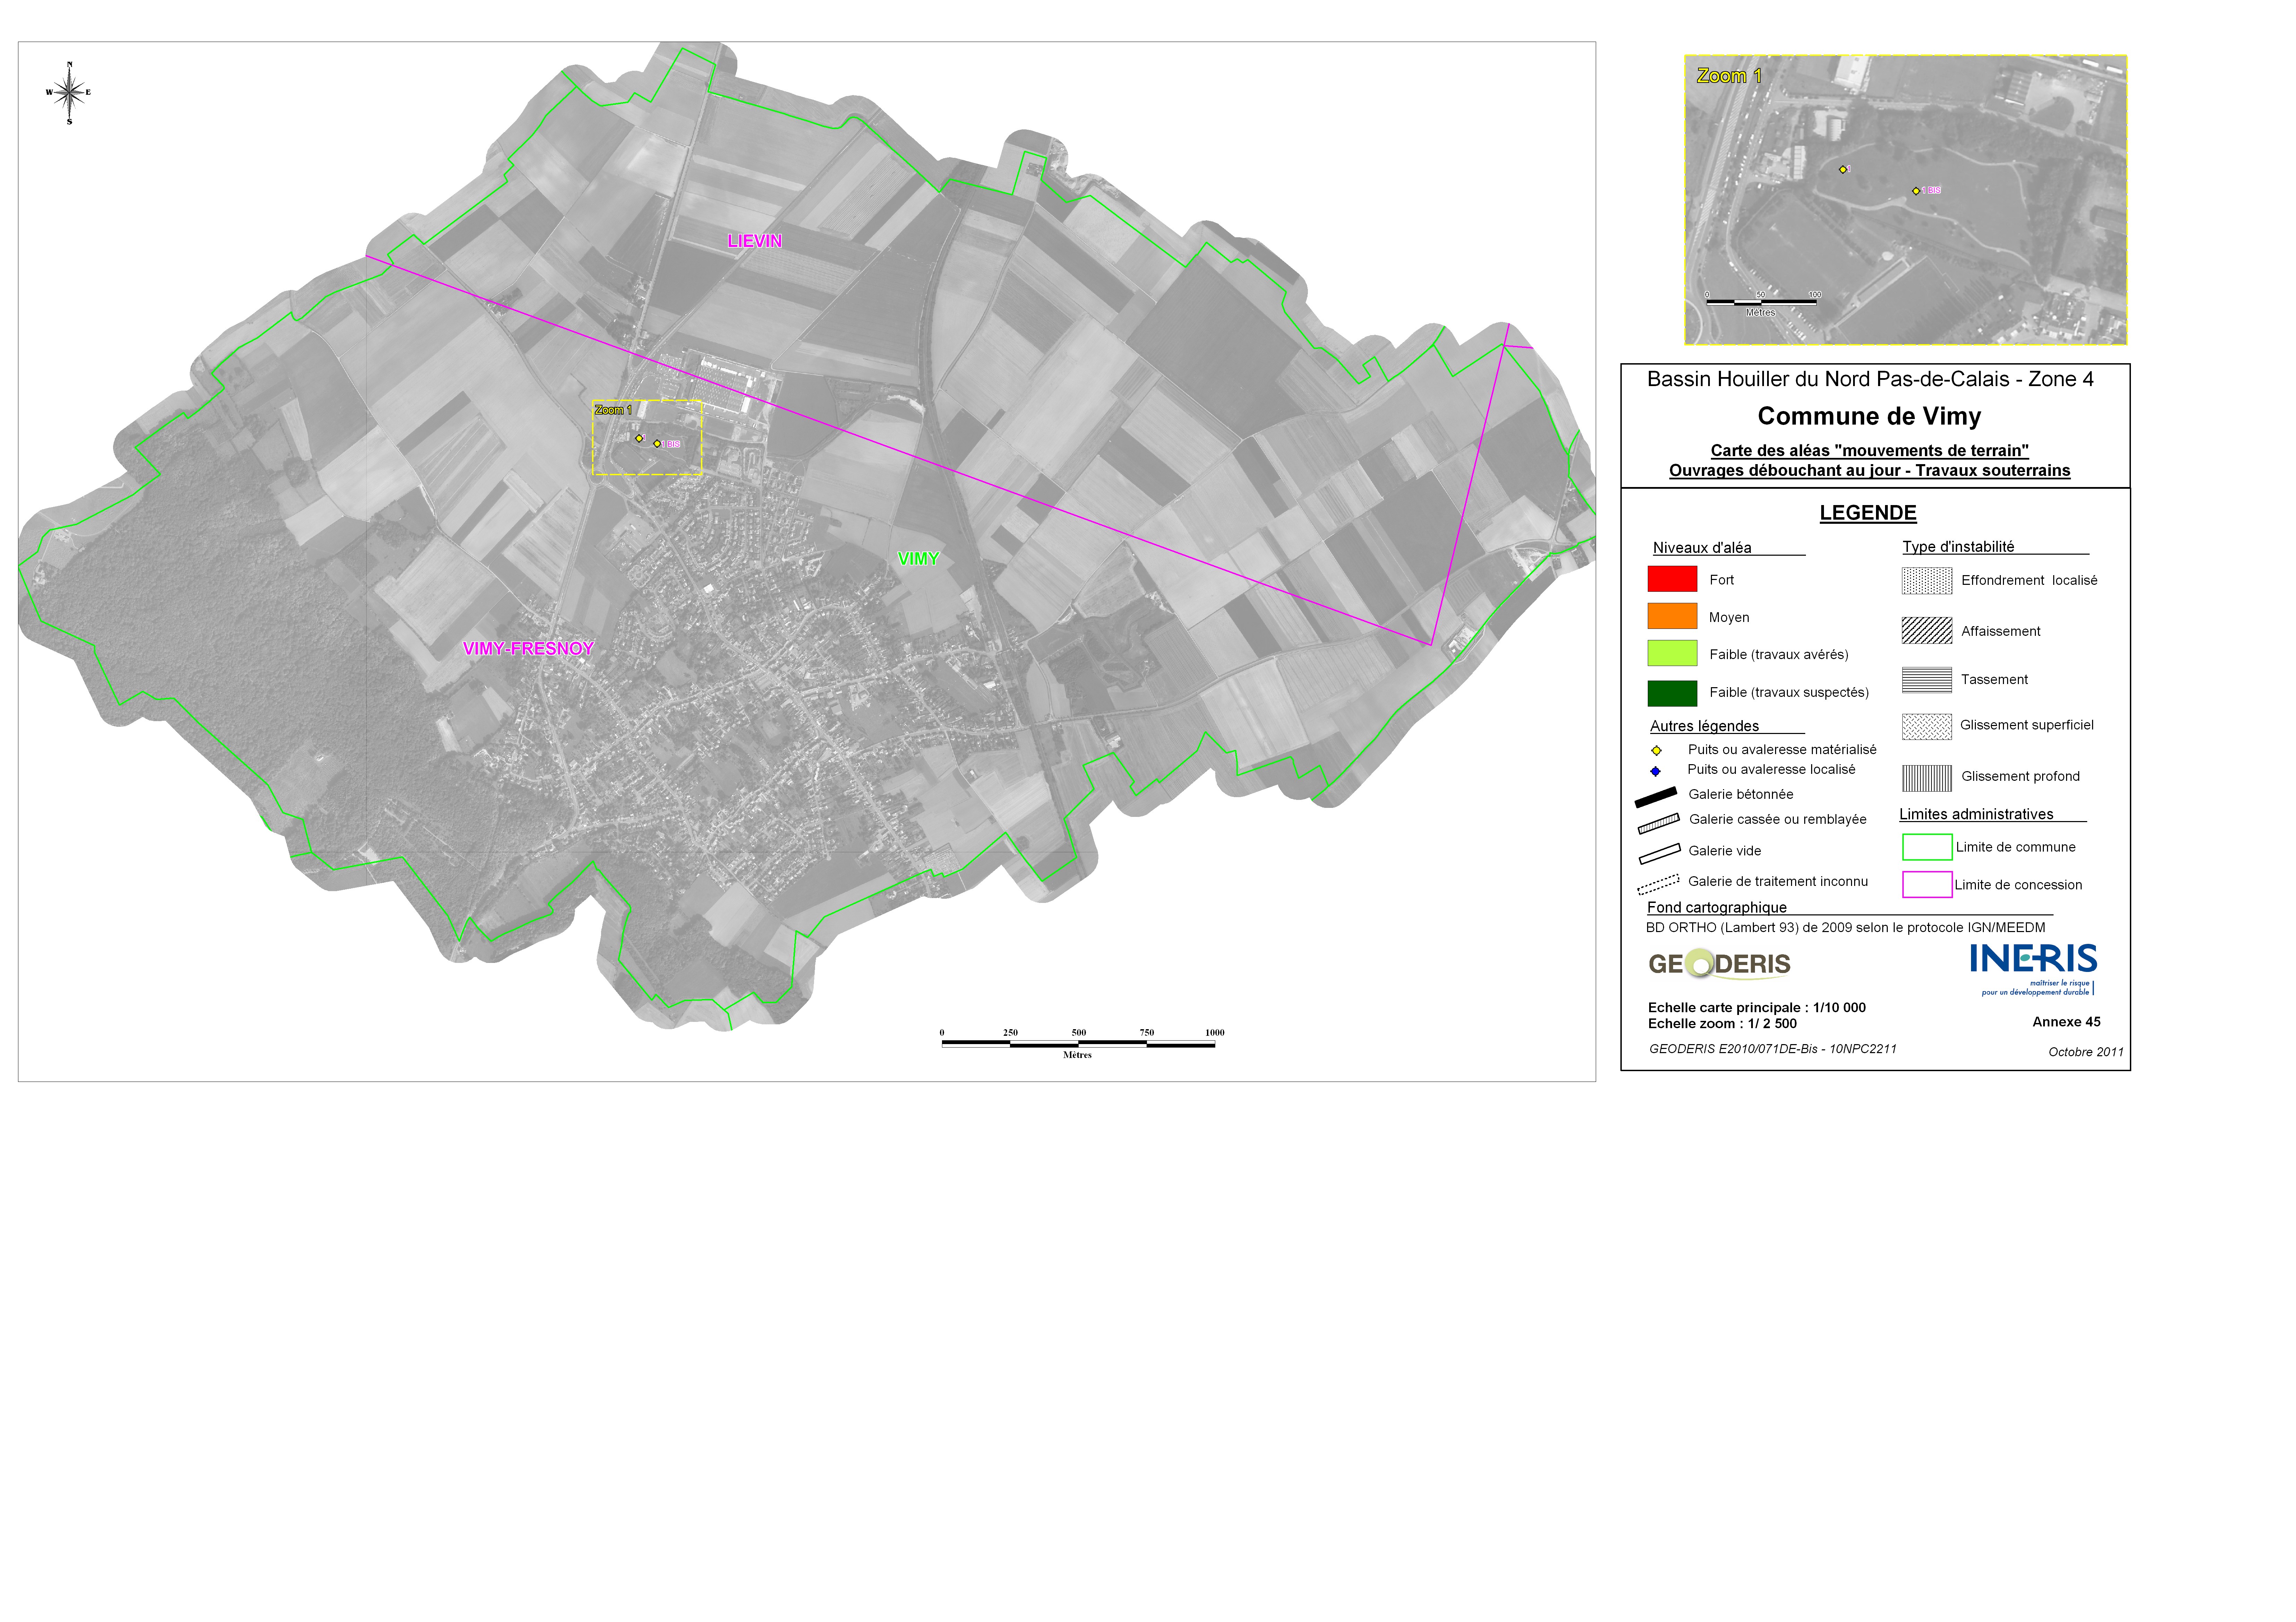Click 'Echelle carte principale : 1/10 000'
The height and width of the screenshot is (1622, 2296).
pyautogui.click(x=1757, y=1008)
